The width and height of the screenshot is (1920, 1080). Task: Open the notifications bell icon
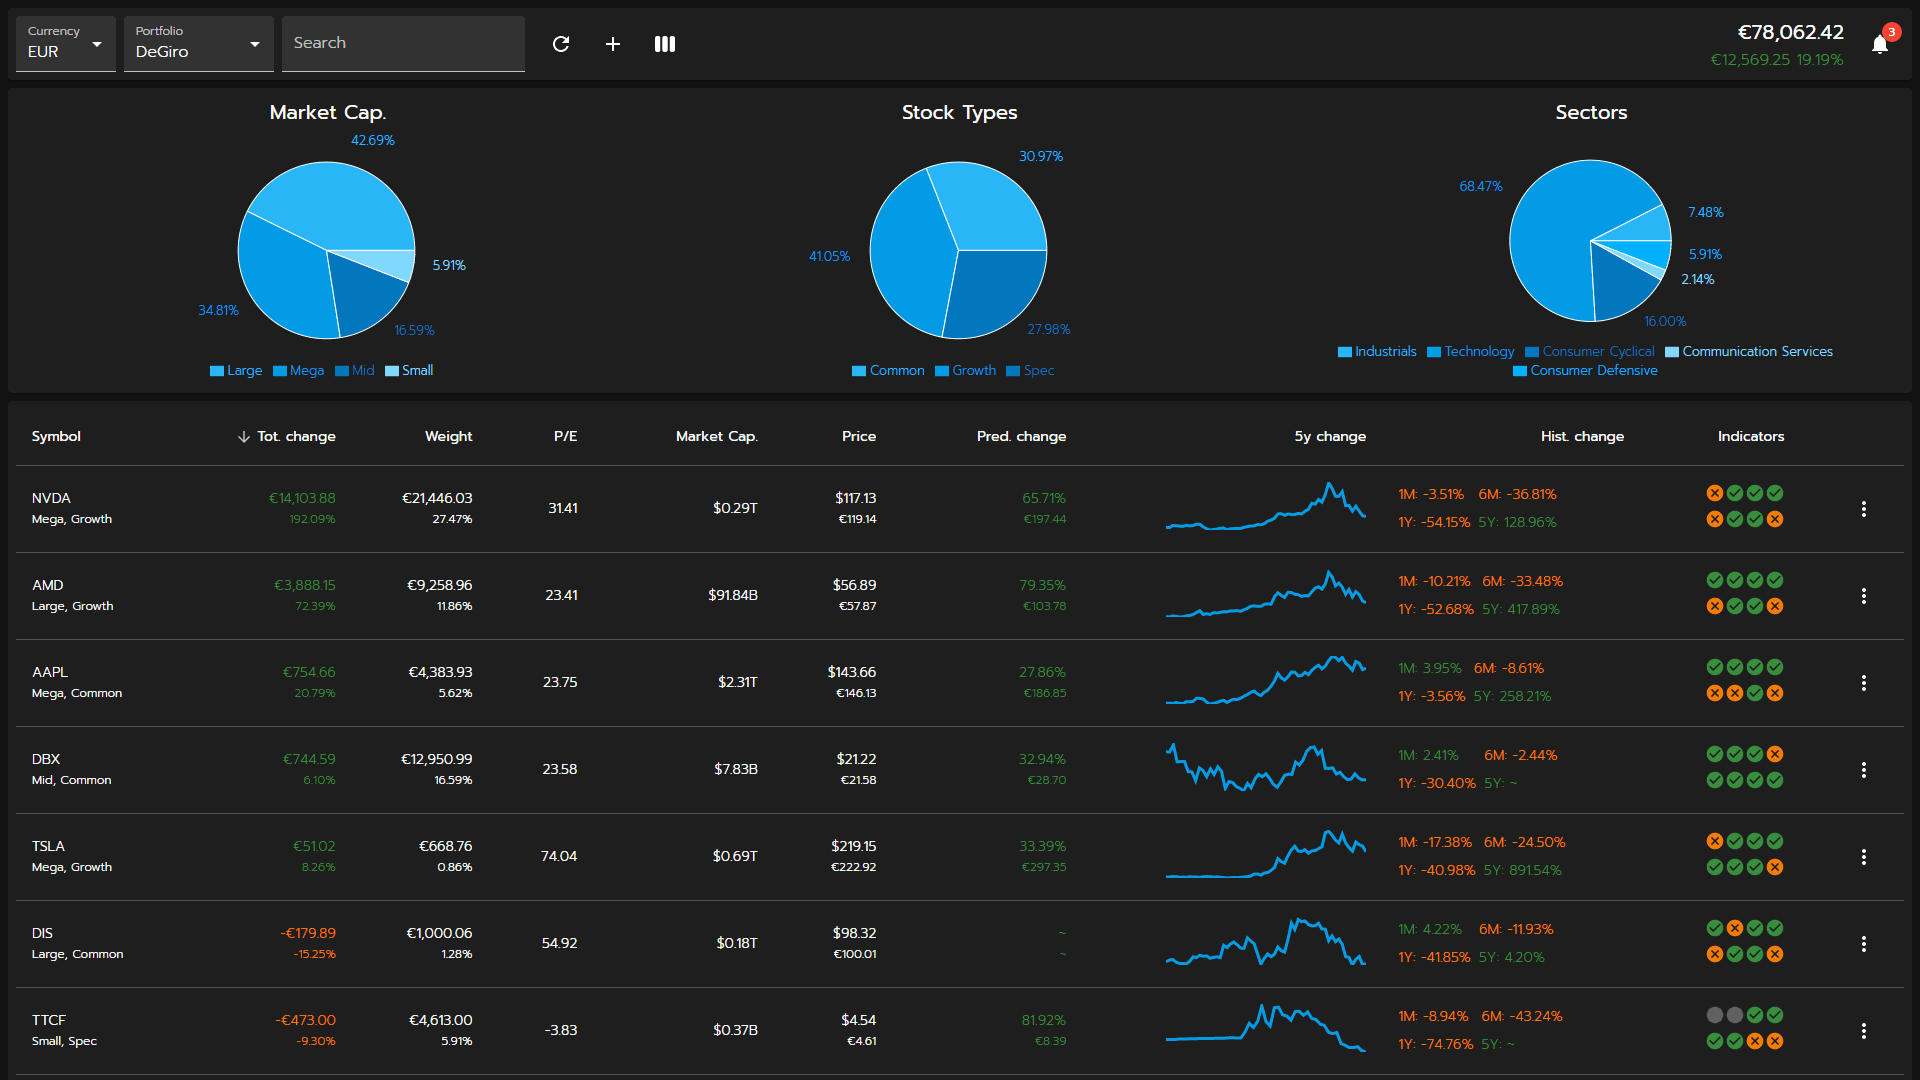[1880, 44]
